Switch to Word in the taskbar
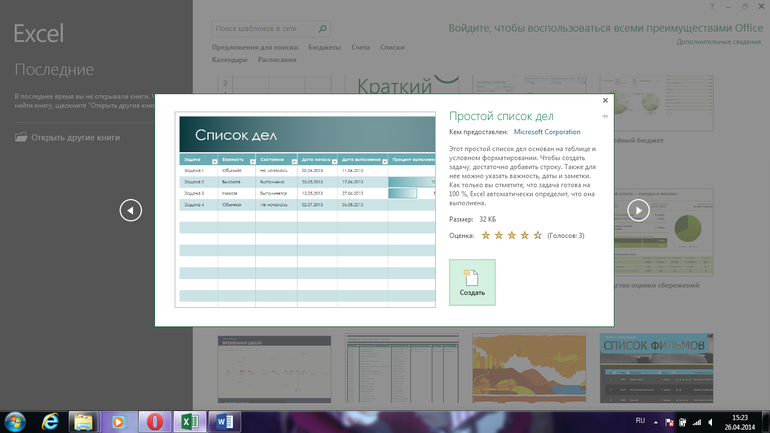Image resolution: width=770 pixels, height=433 pixels. coord(225,421)
